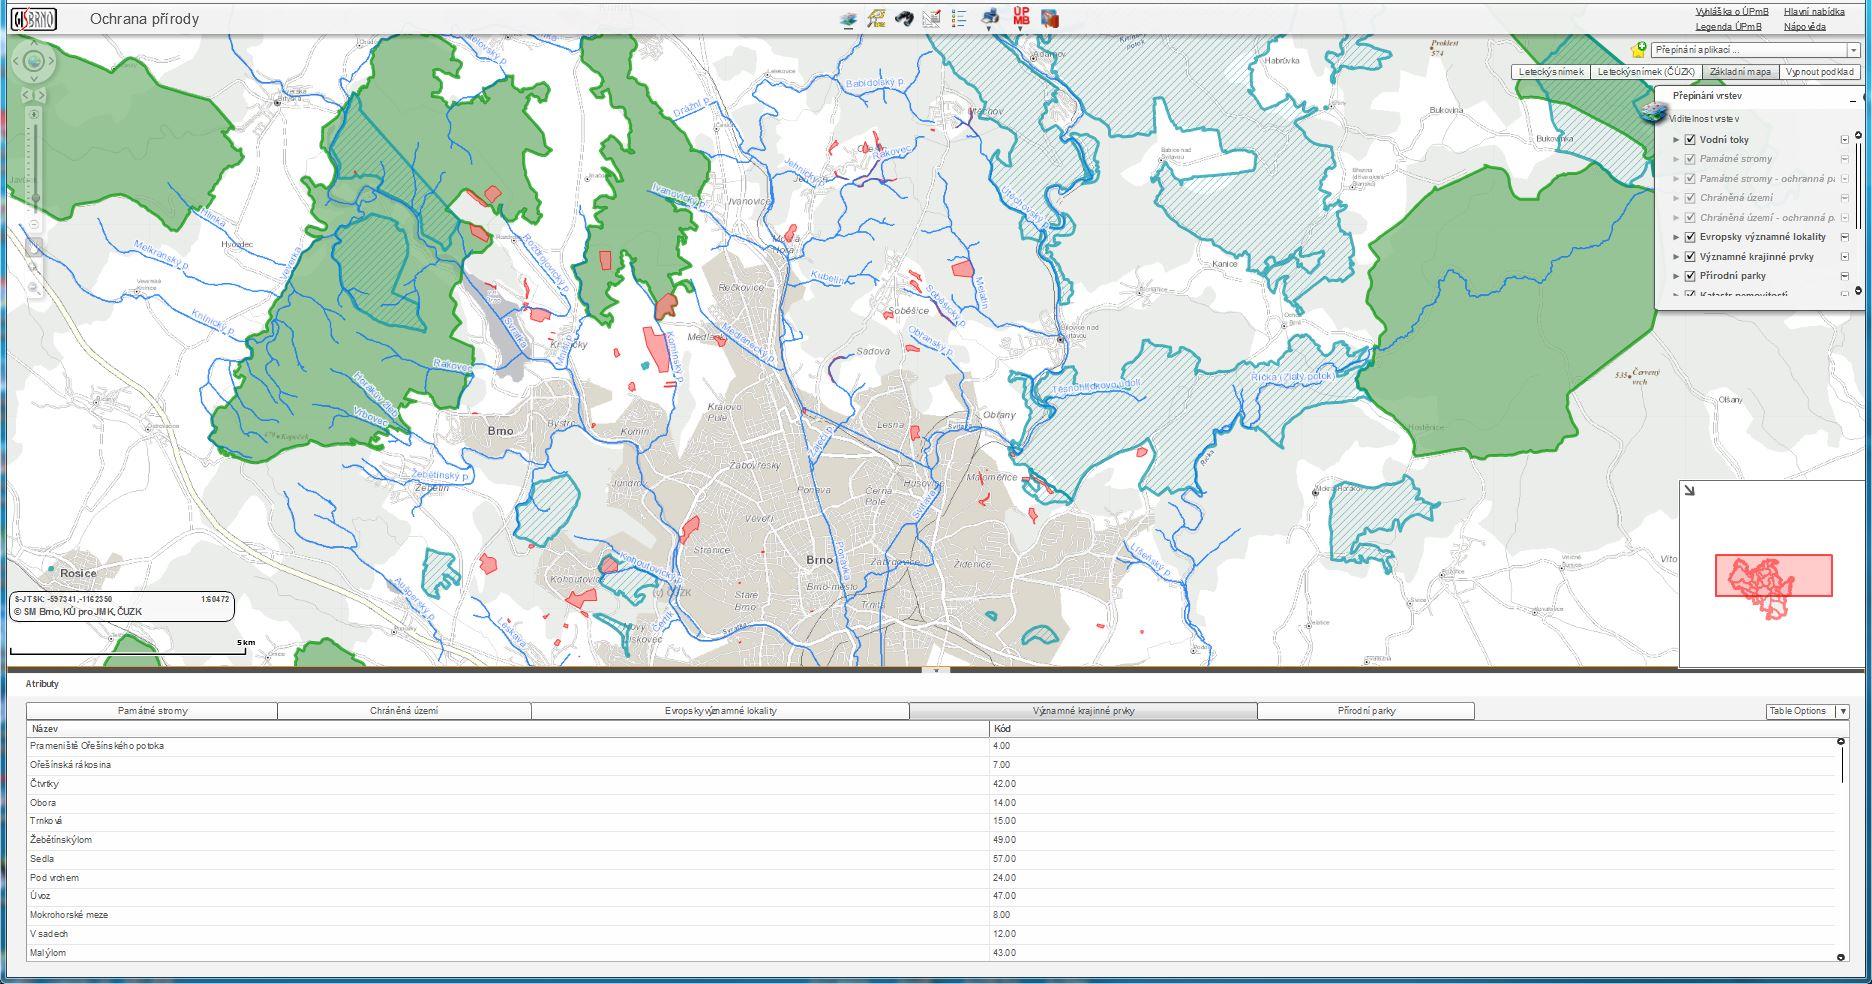Click Vypnout podklad button

[1819, 72]
